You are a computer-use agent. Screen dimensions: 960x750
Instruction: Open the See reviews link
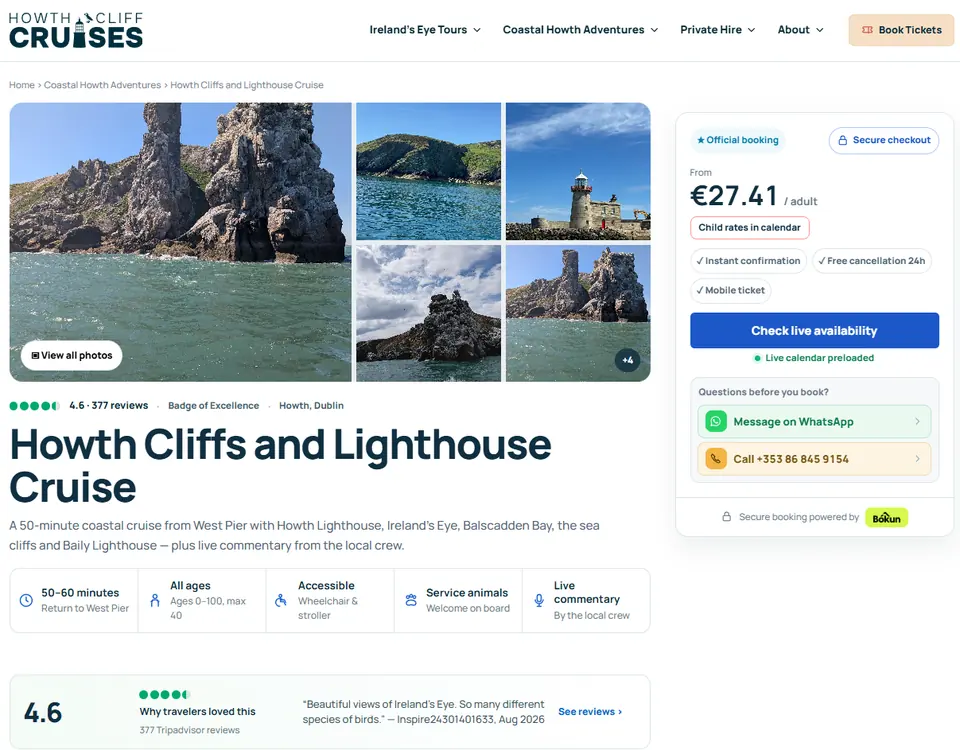pyautogui.click(x=590, y=711)
